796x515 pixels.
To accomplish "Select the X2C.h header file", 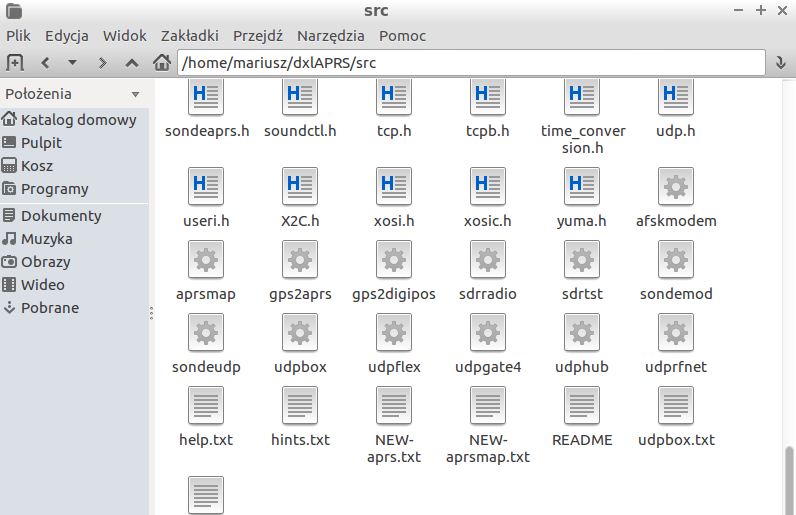I will pos(300,198).
